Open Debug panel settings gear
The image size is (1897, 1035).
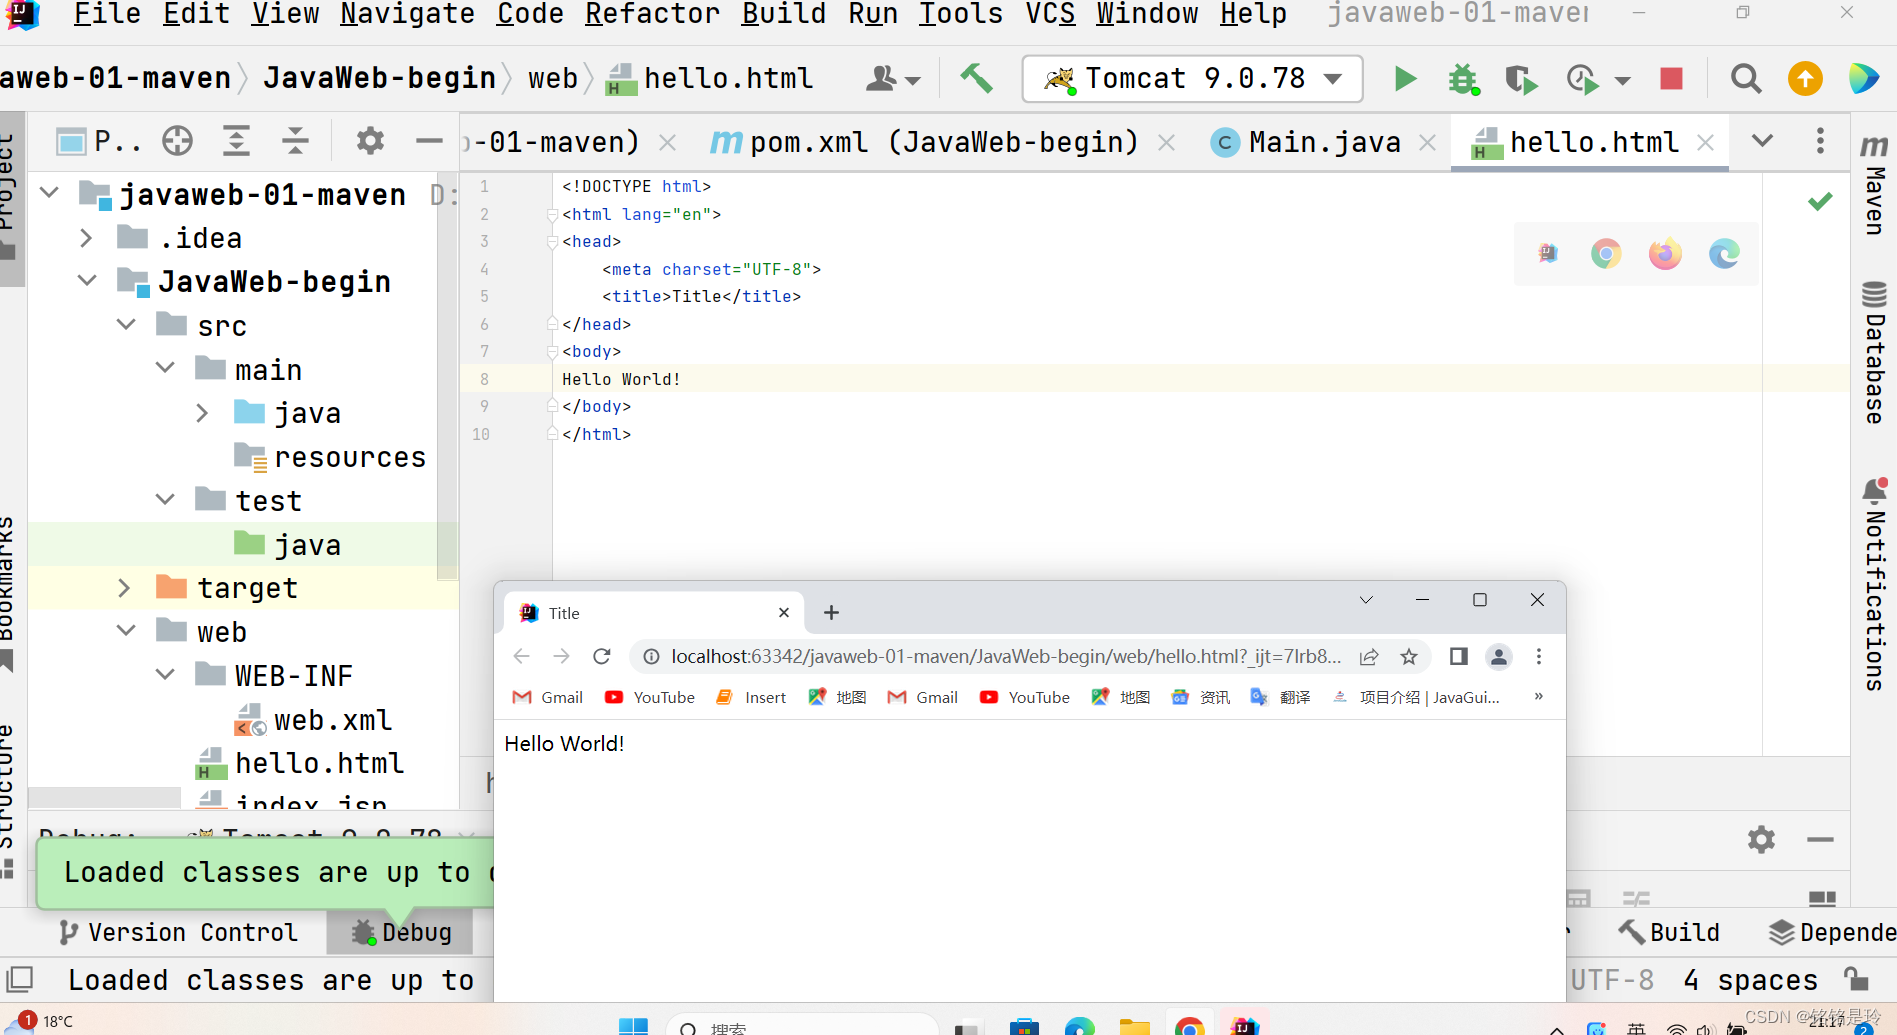tap(1761, 839)
